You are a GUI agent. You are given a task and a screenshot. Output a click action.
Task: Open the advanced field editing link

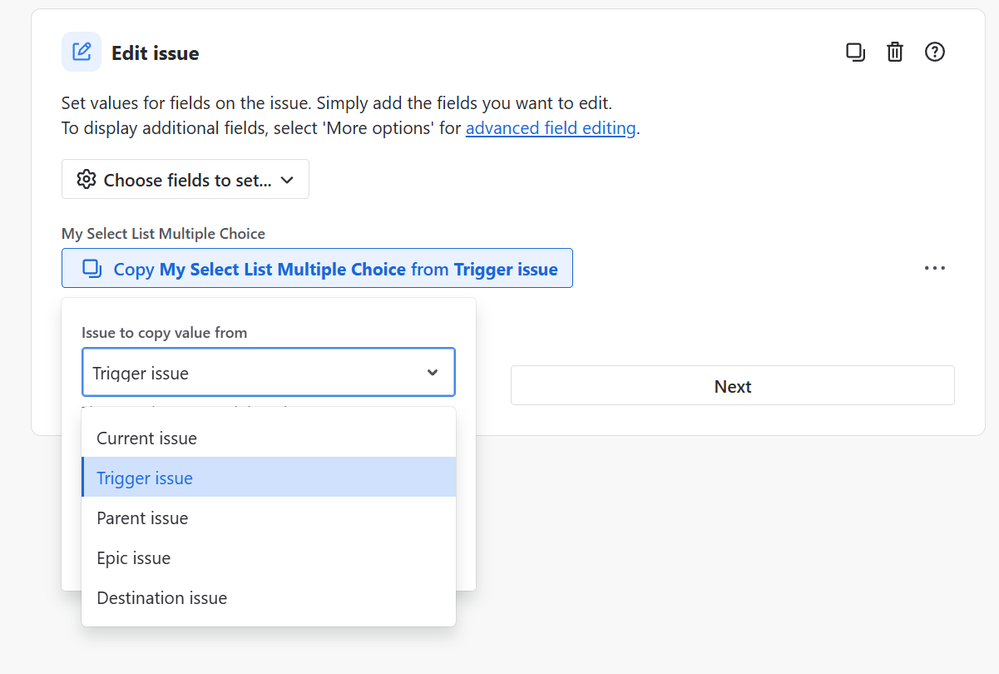(550, 127)
